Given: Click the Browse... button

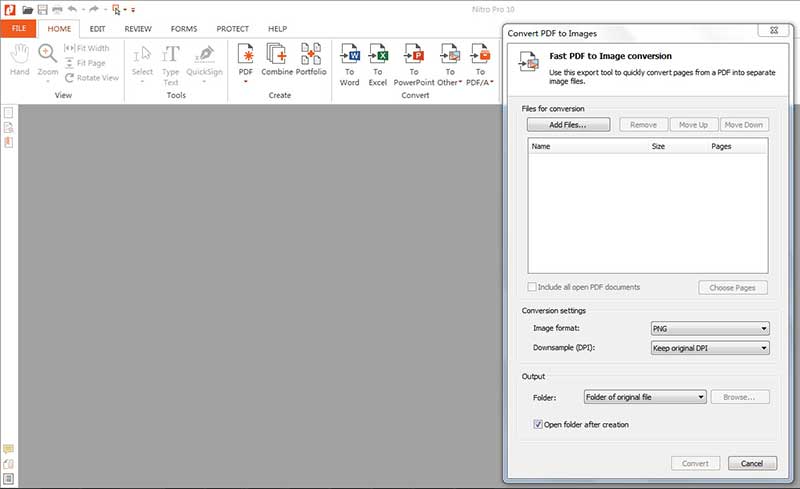Looking at the screenshot, I should click(739, 397).
